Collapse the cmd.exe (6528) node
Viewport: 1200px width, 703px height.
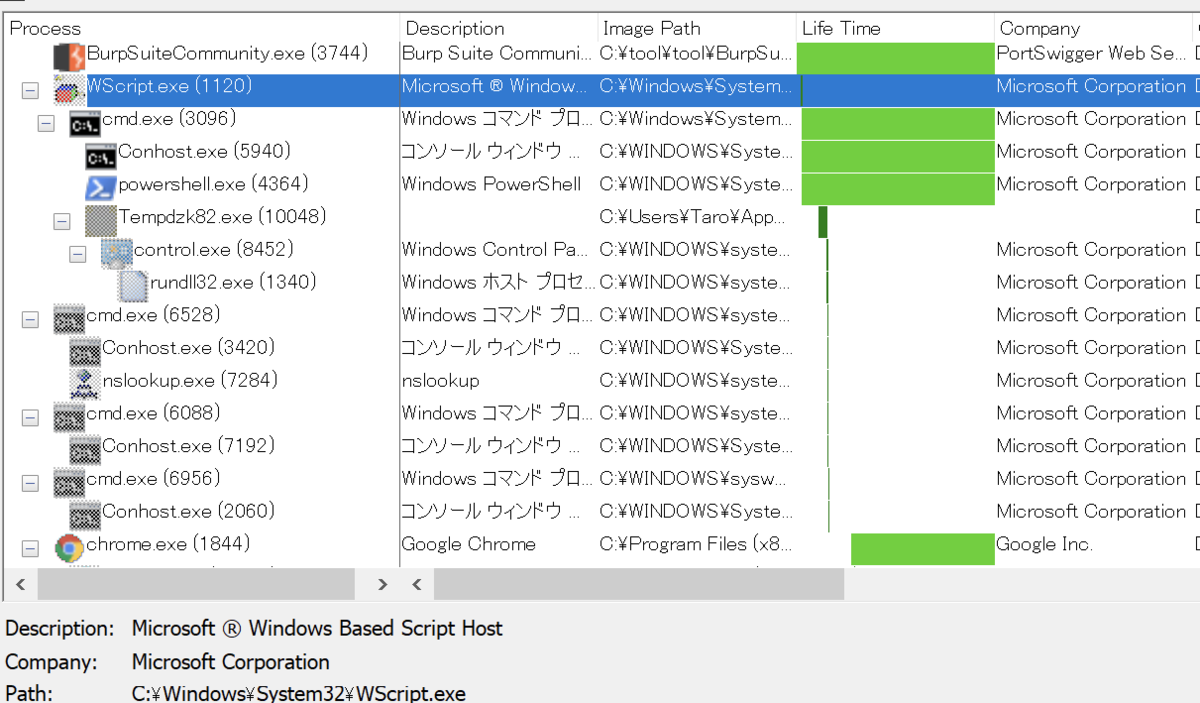pyautogui.click(x=30, y=319)
